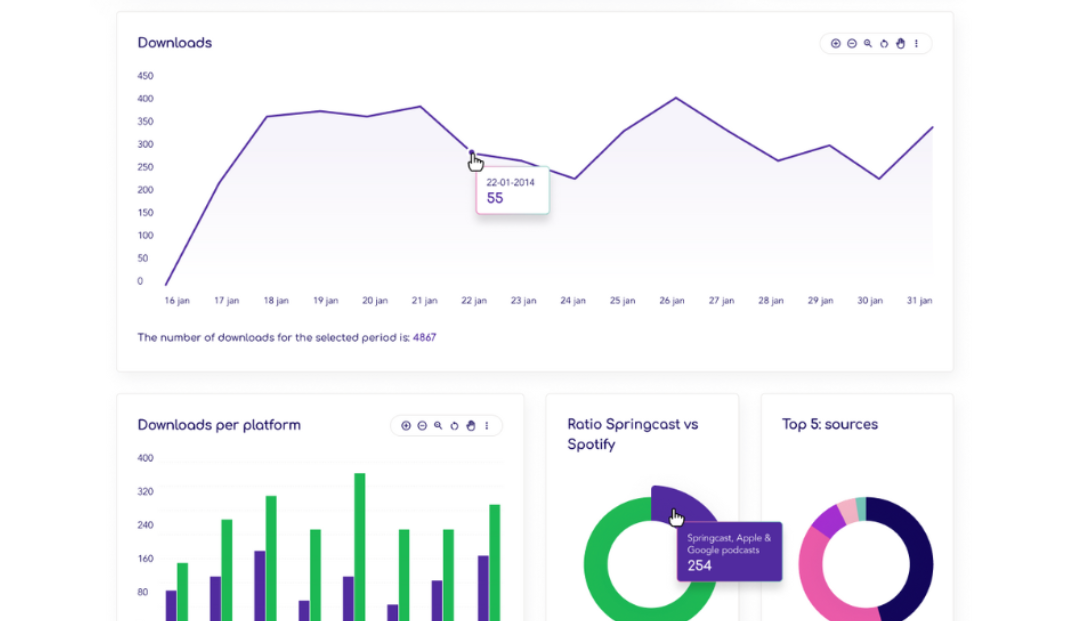Click the '31 jan' axis label
The width and height of the screenshot is (1065, 621).
[x=920, y=300]
